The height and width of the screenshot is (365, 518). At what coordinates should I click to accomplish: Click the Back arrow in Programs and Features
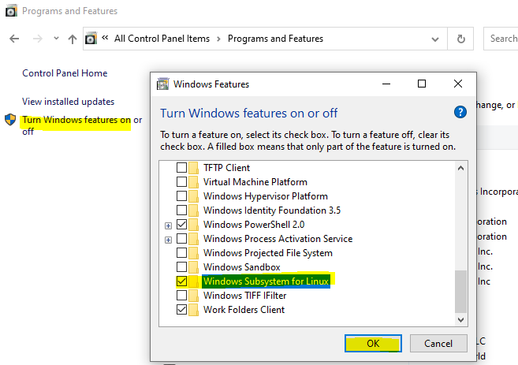[14, 39]
